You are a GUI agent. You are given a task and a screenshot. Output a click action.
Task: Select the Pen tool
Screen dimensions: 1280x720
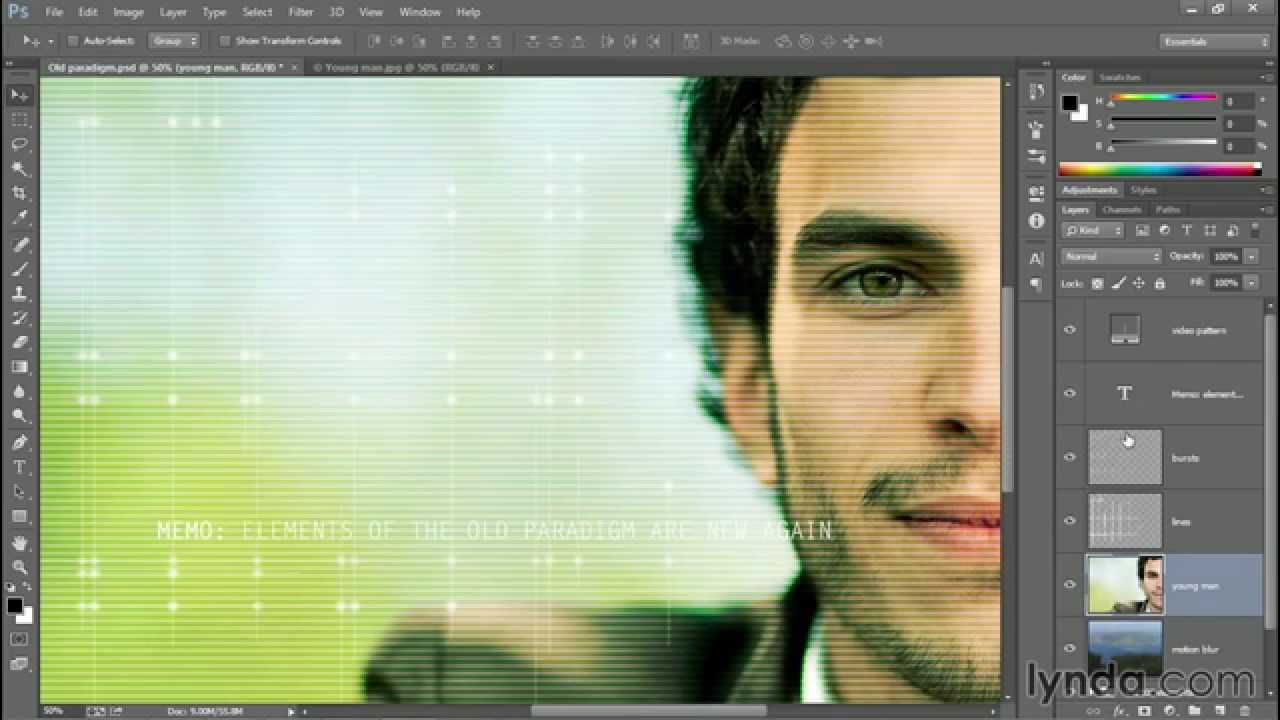pos(19,442)
